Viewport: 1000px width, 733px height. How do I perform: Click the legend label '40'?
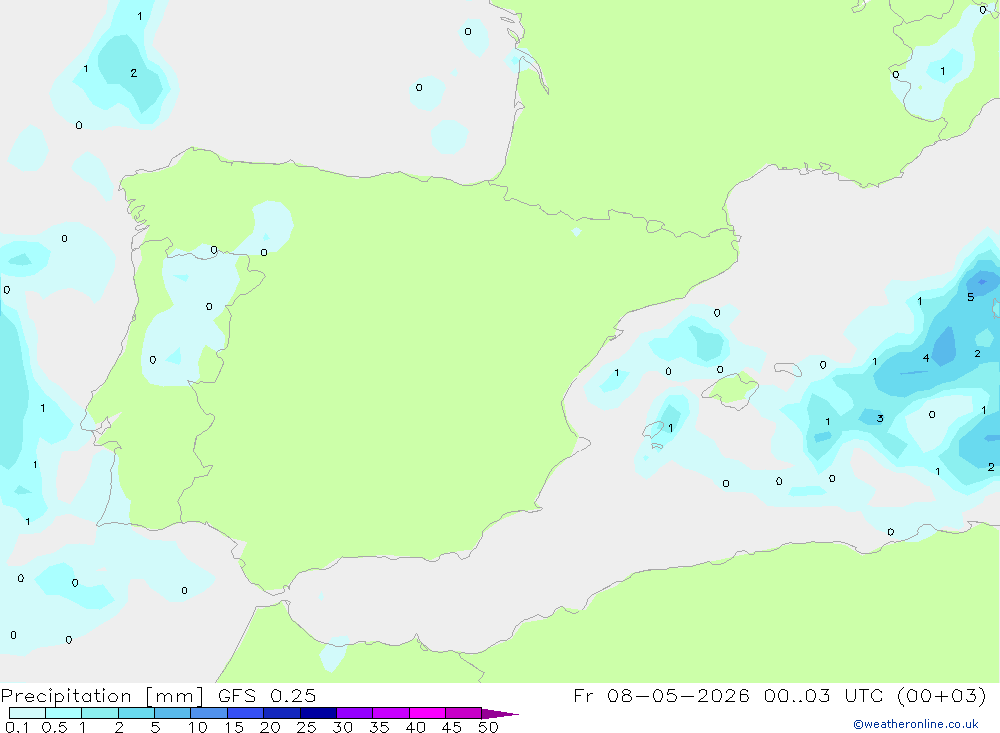tap(415, 727)
